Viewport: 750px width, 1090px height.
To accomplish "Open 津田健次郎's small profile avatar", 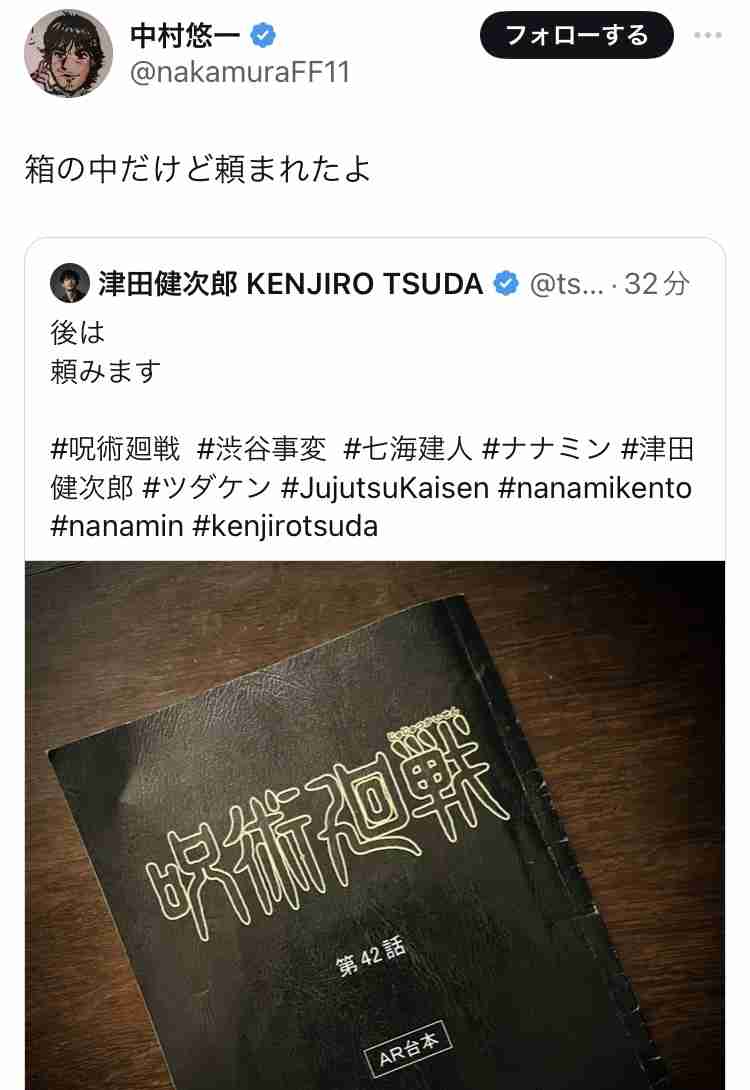I will pos(70,283).
